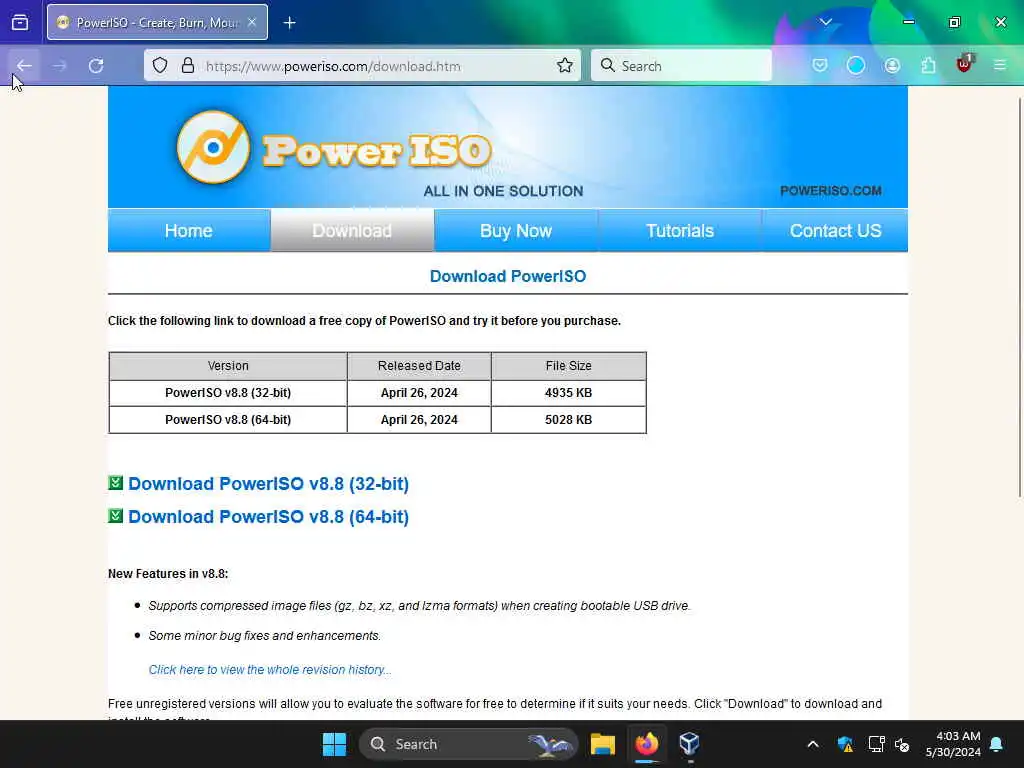Click the browser Search field

(681, 65)
